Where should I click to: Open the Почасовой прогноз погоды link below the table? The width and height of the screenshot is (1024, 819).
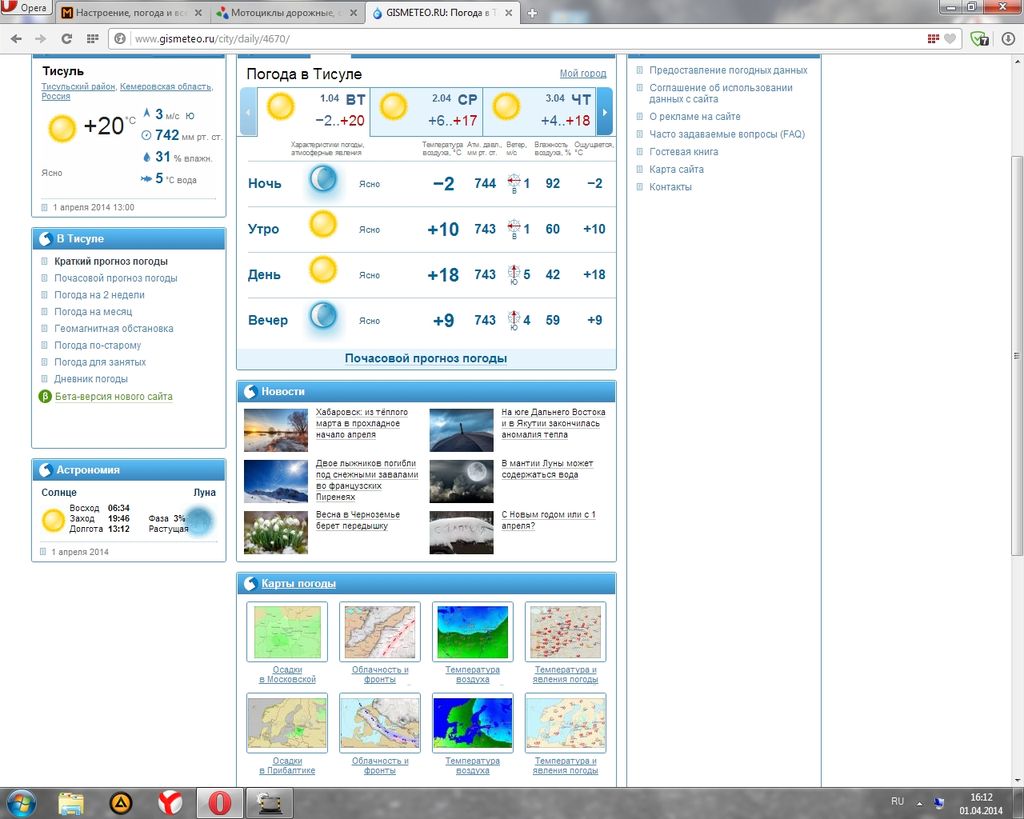[x=426, y=358]
